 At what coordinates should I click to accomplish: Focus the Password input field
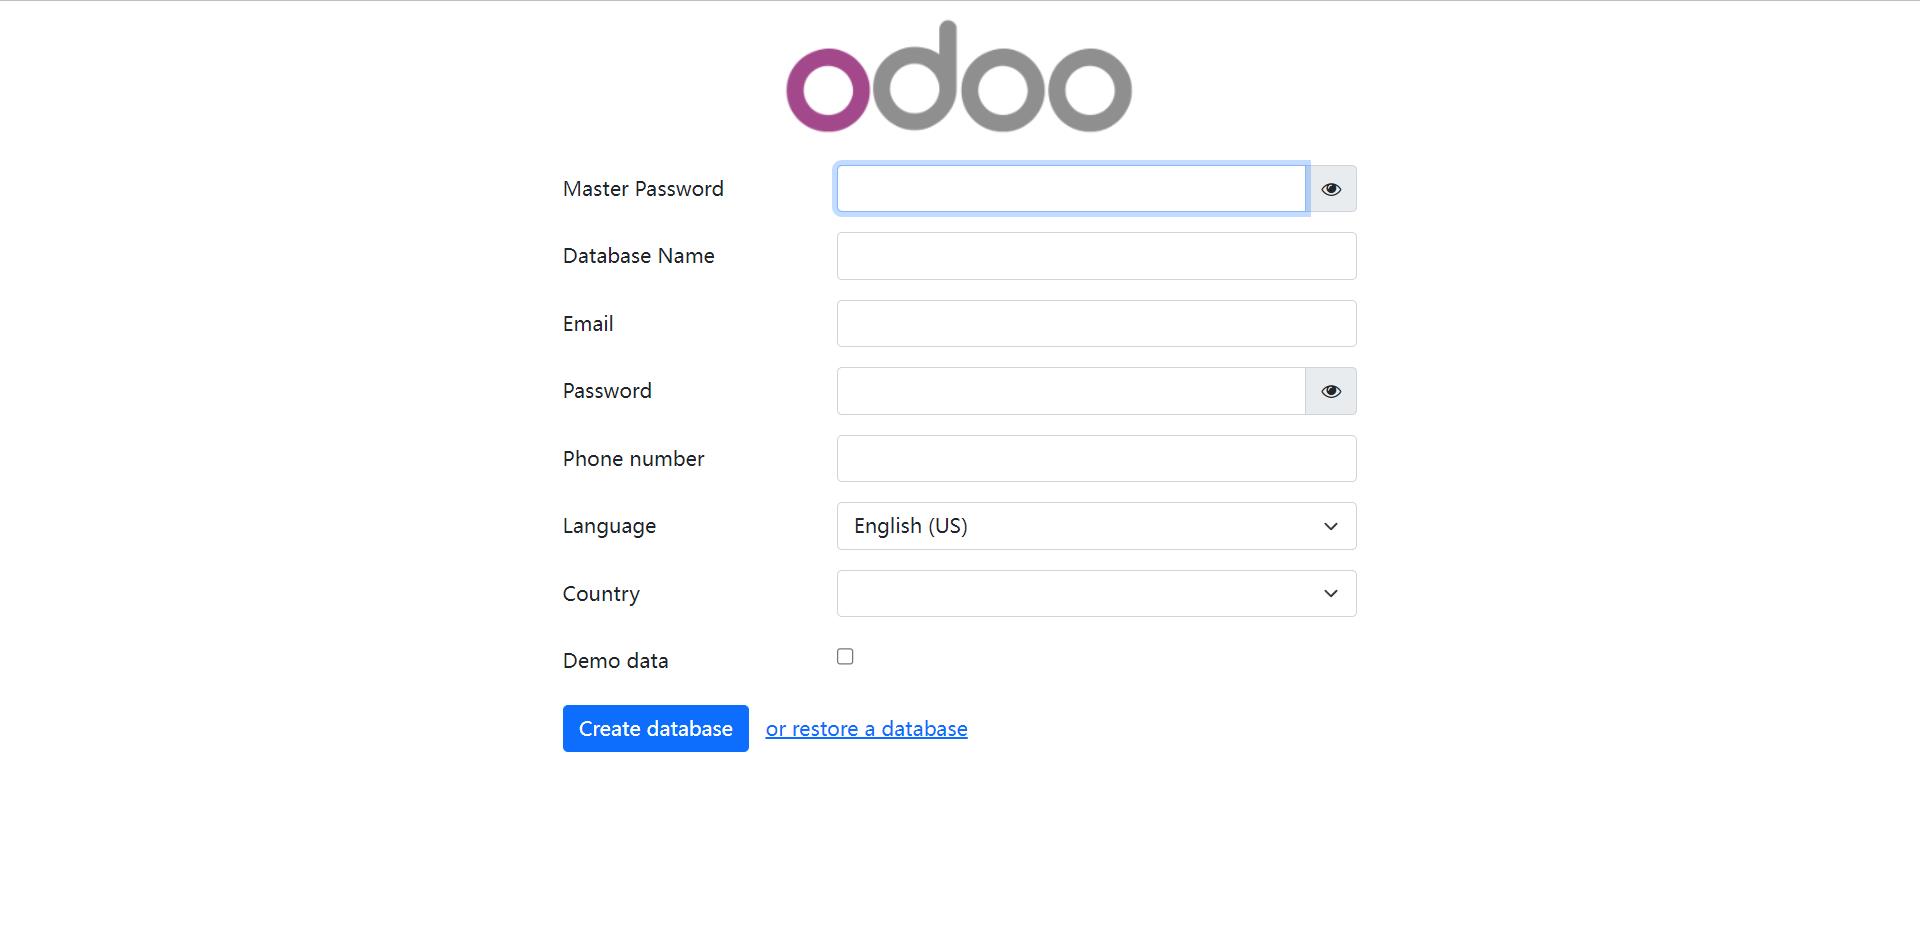click(1070, 391)
